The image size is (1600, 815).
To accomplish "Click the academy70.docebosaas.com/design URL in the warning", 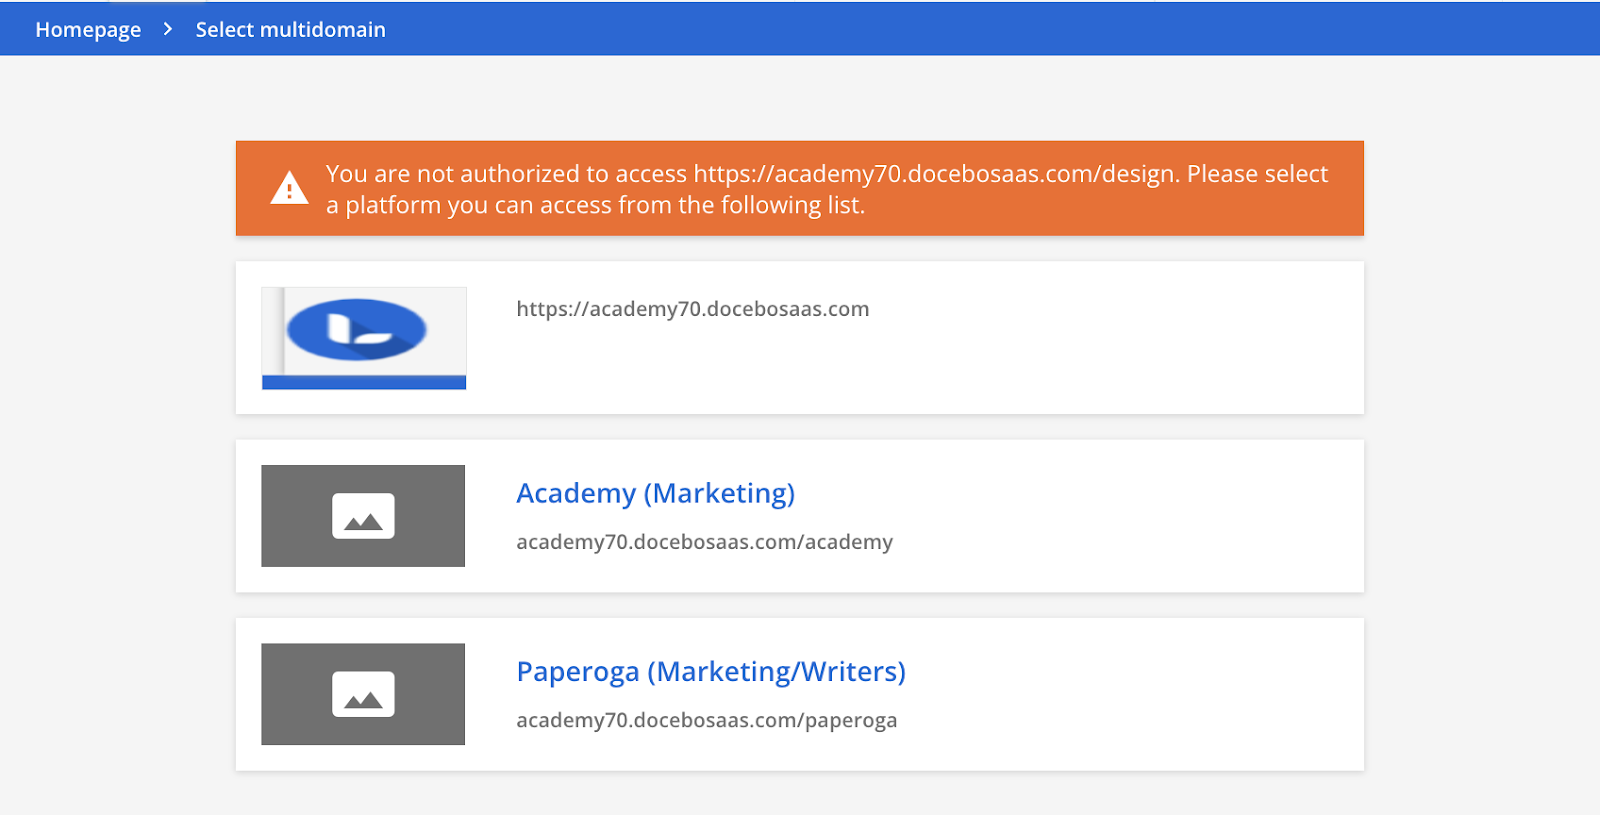I will tap(936, 174).
